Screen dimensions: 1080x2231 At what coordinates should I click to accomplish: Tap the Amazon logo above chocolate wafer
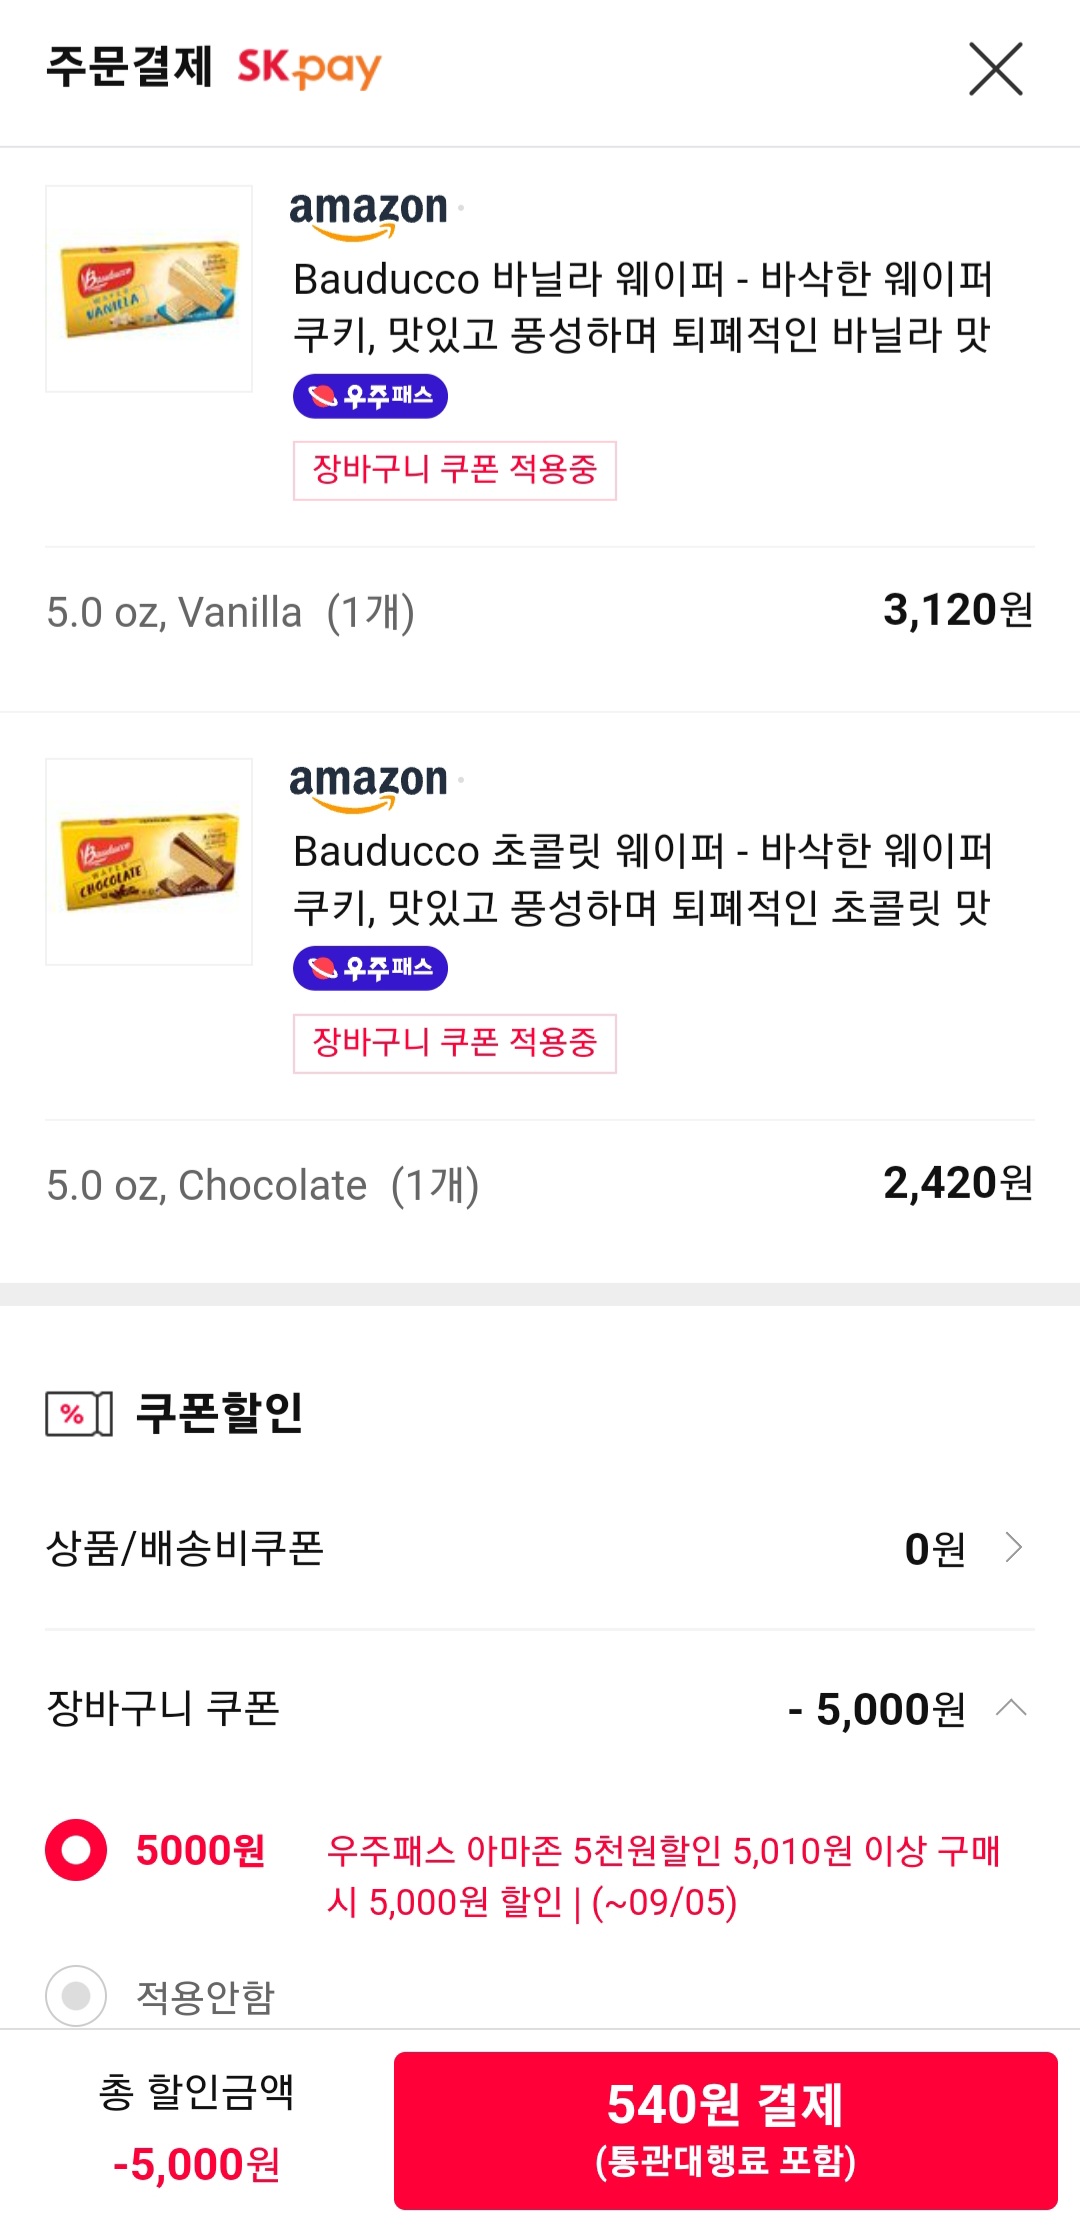pos(368,785)
